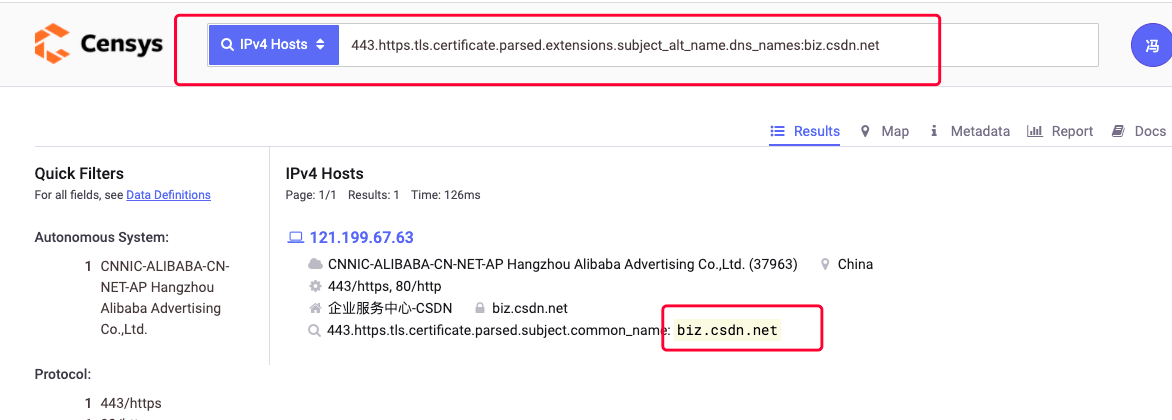Click the pin icon of the Map tab
This screenshot has height=420, width=1172.
[866, 132]
